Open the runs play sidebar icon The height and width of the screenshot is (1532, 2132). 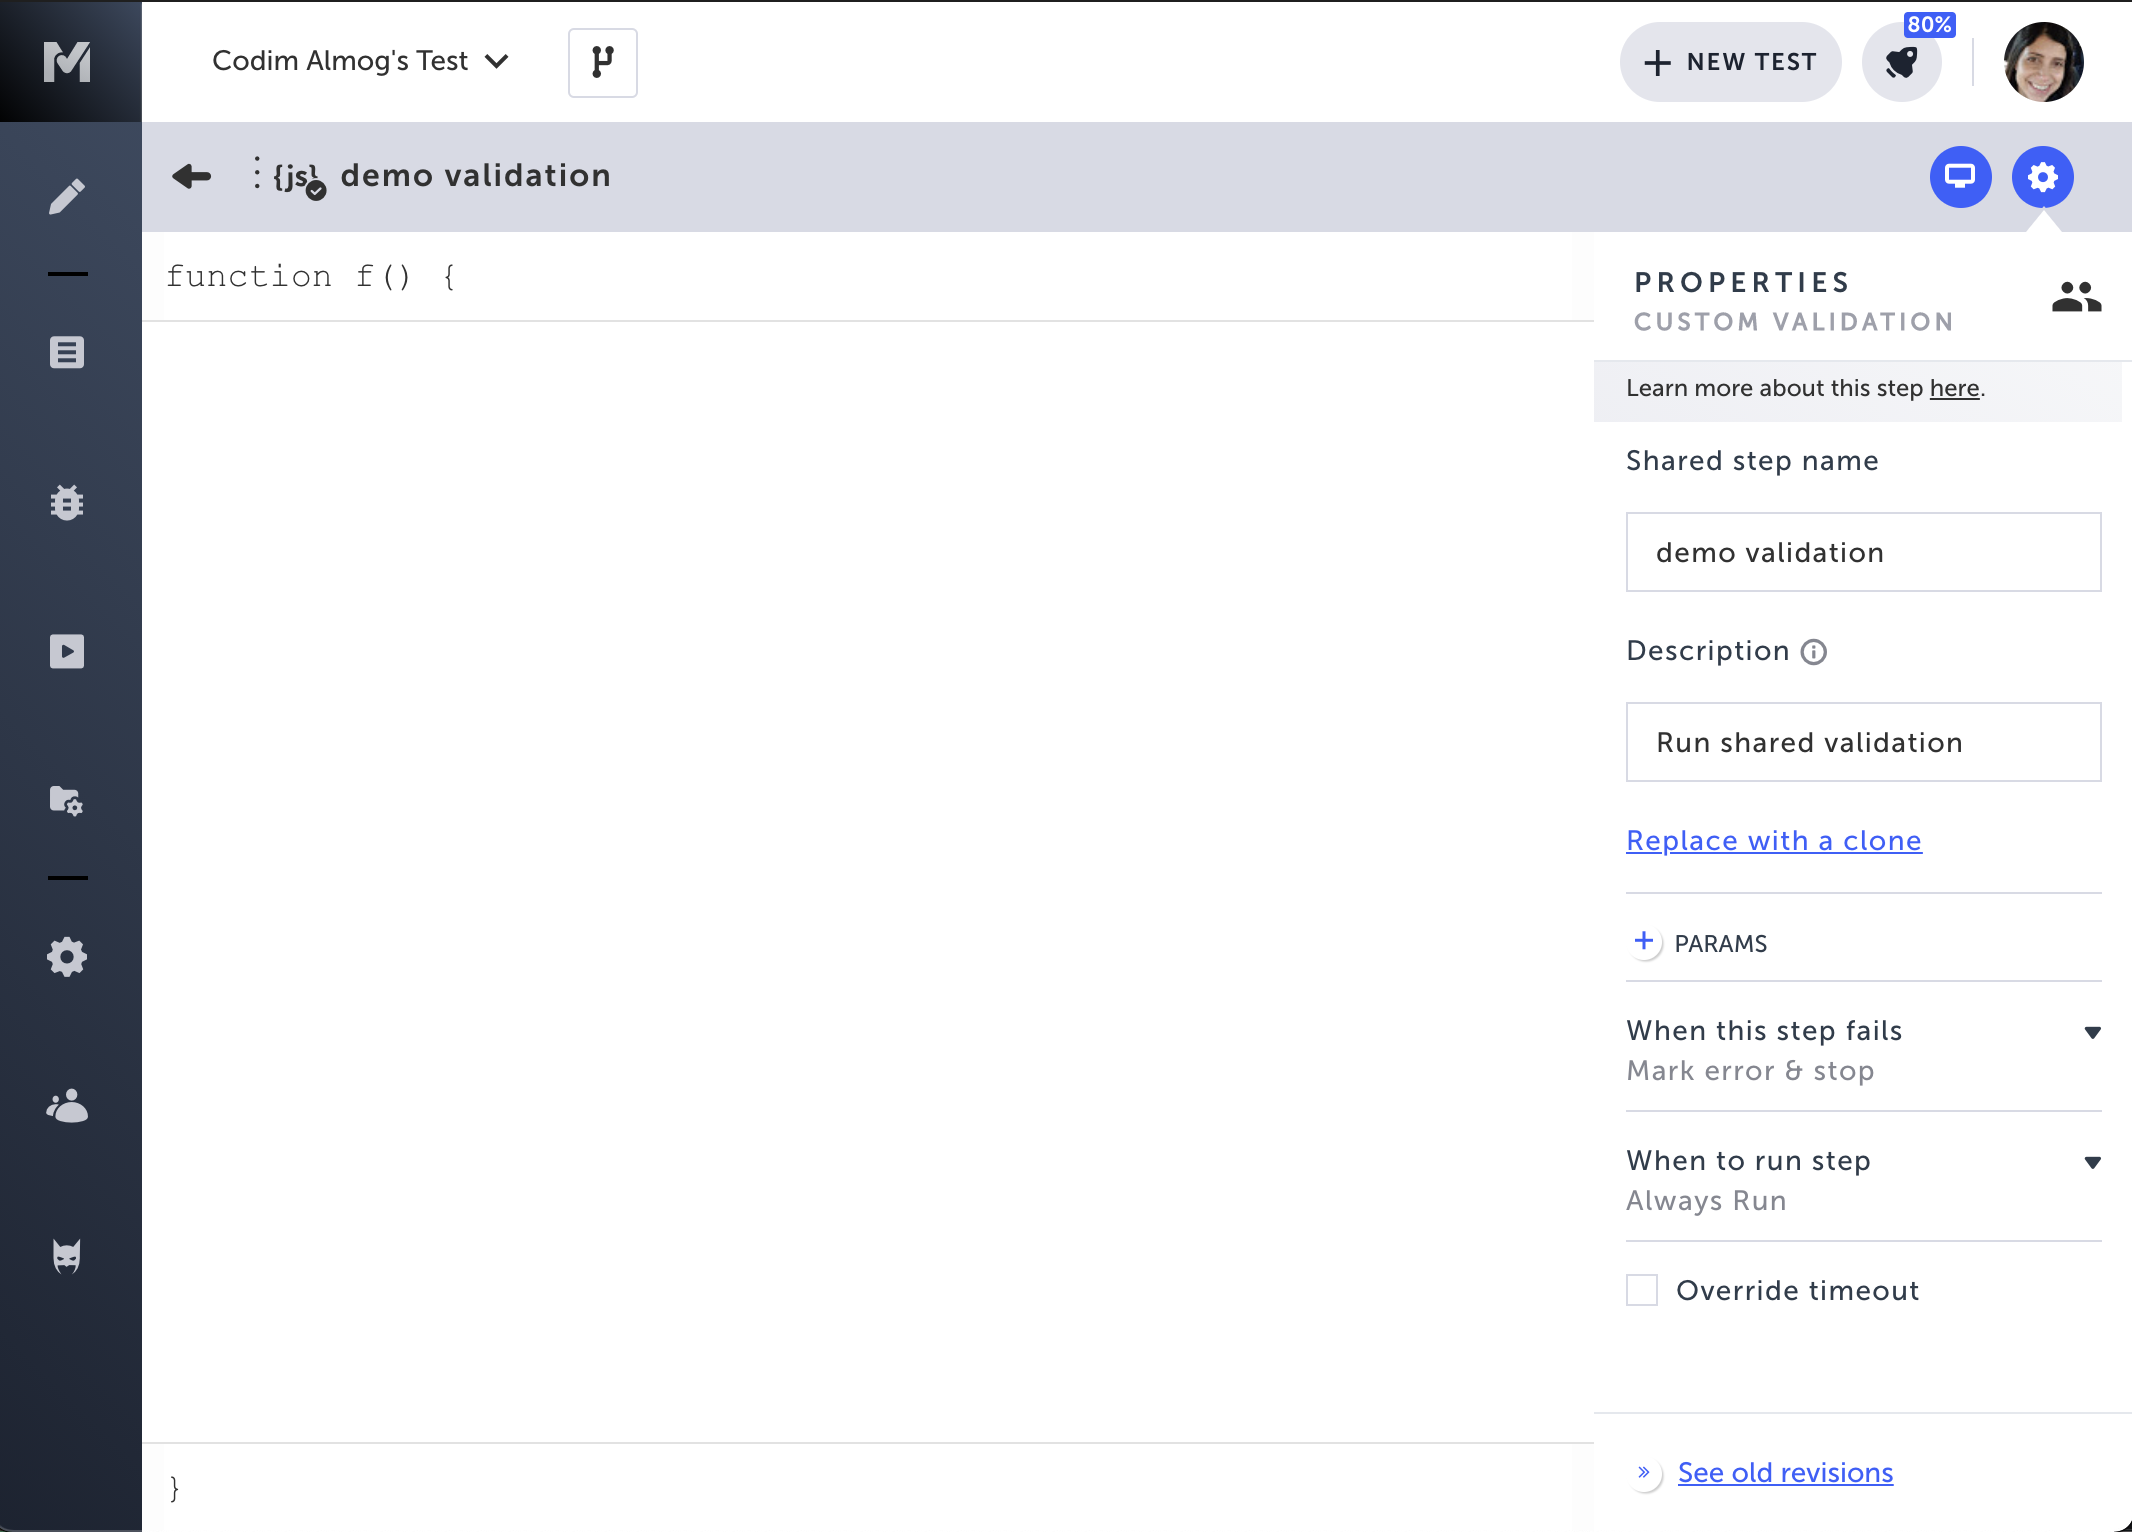[67, 652]
